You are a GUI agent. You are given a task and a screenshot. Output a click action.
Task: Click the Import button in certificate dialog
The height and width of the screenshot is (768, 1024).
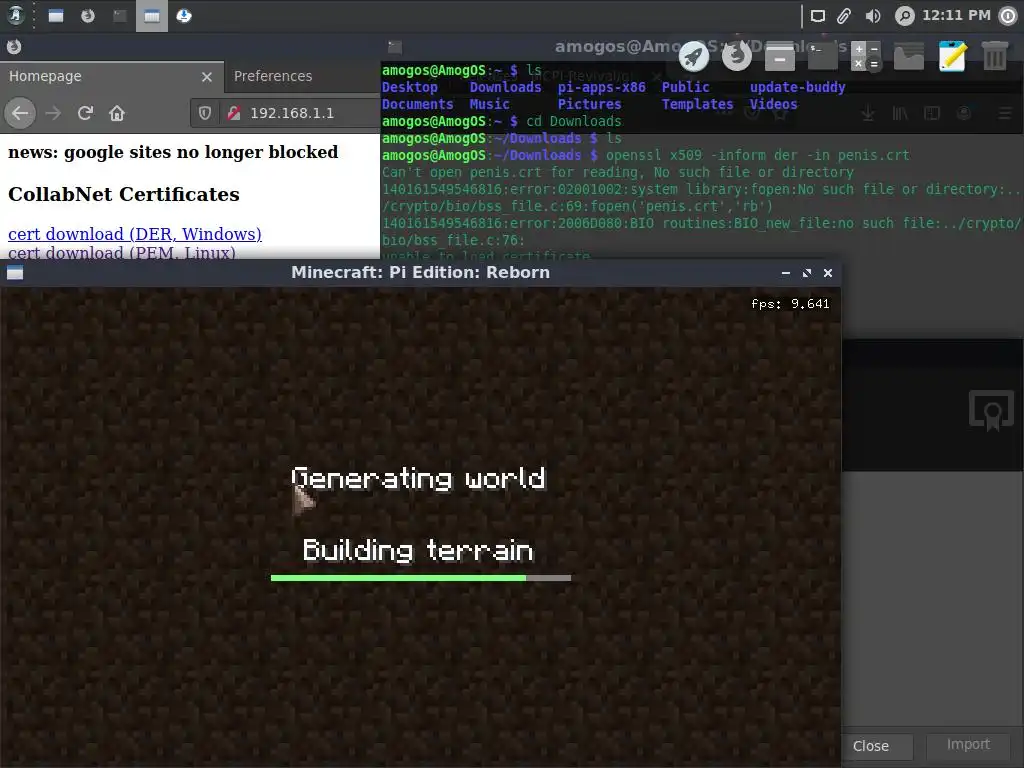tap(968, 744)
